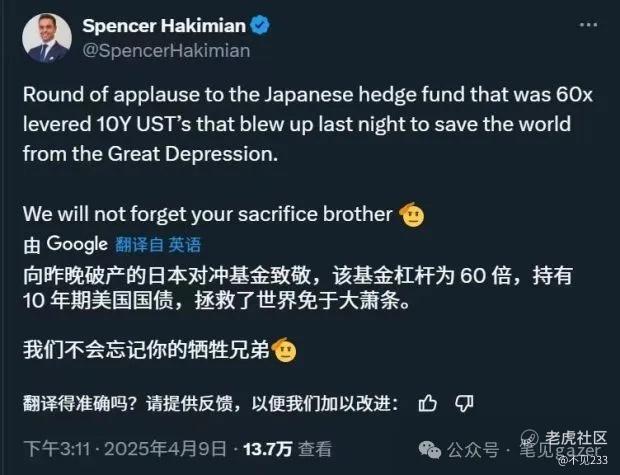620x475 pixels.
Task: Click the thumbs up translation feedback icon
Action: coord(428,403)
